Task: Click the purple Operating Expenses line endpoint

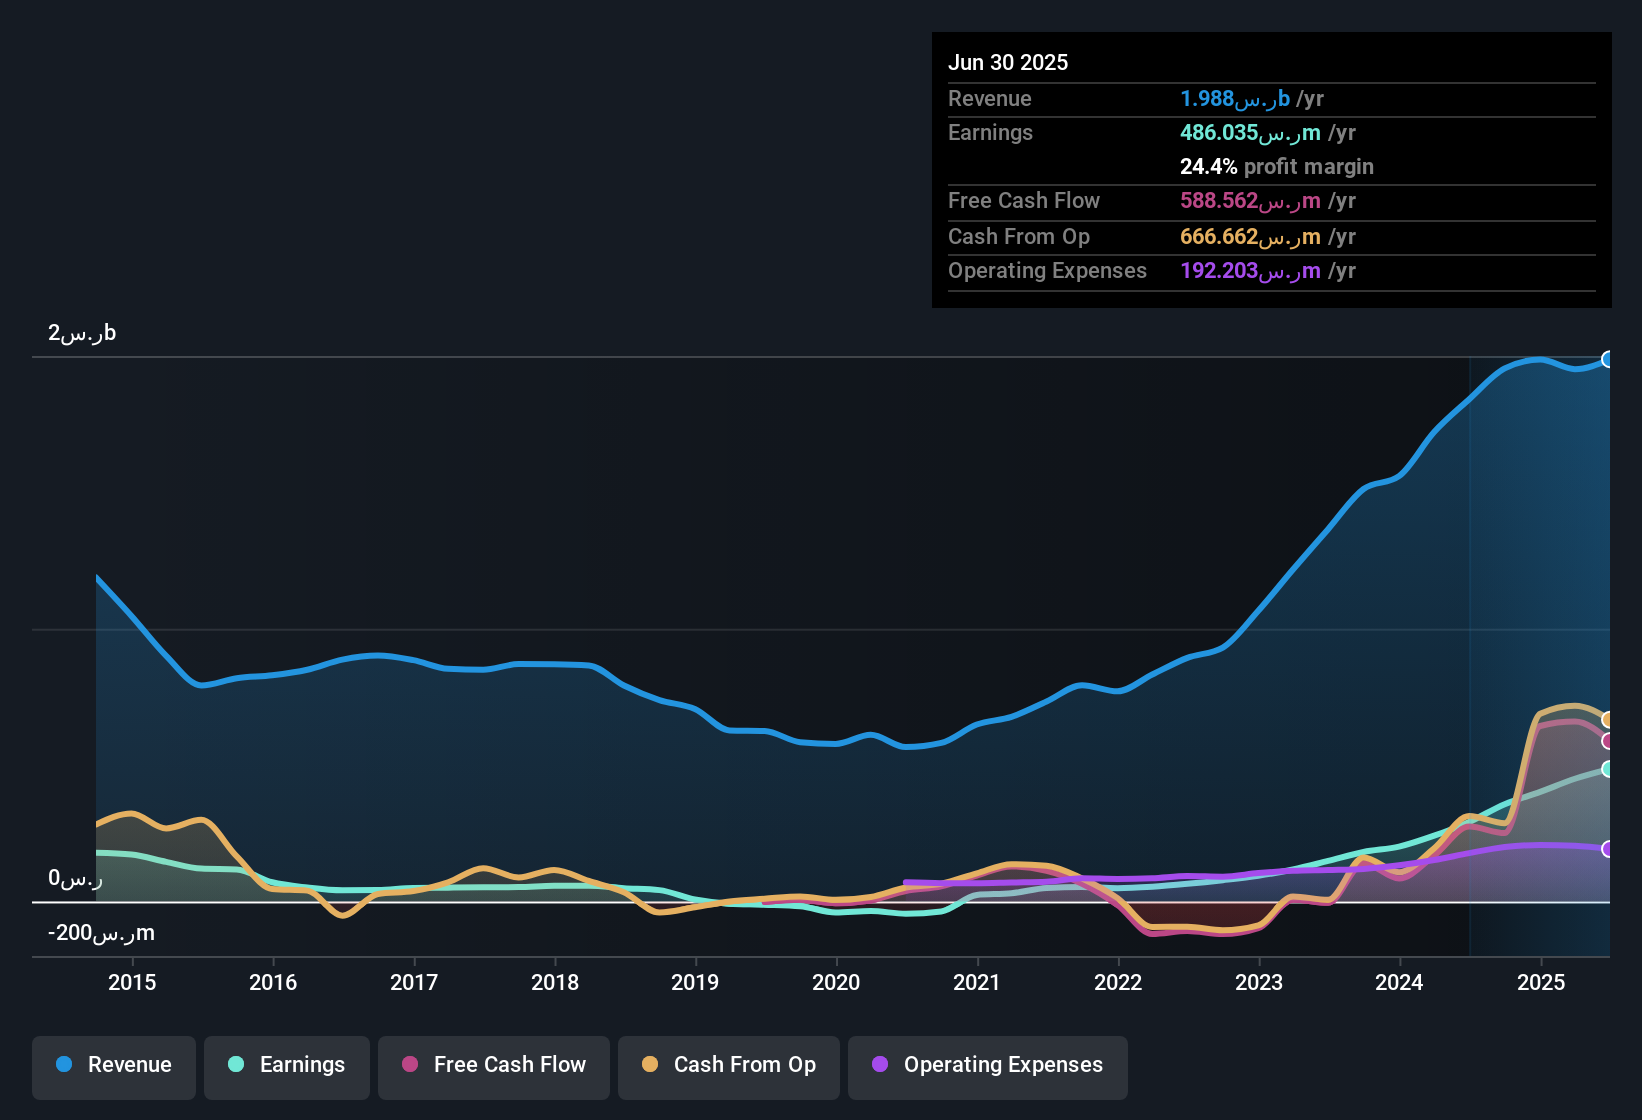Action: point(1608,850)
